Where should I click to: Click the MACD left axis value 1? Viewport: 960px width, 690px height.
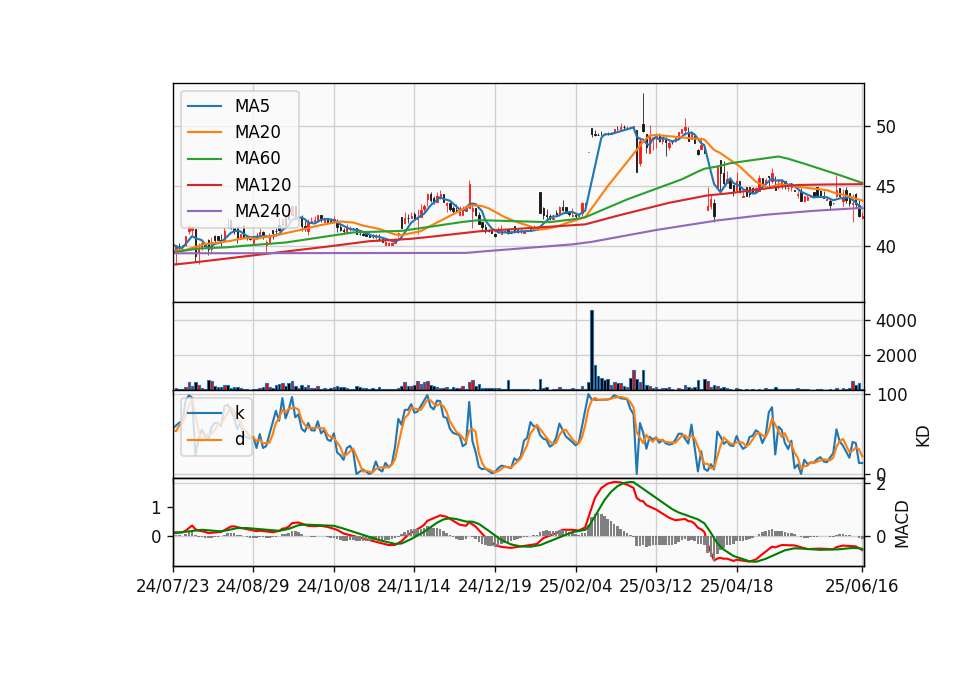(x=156, y=508)
